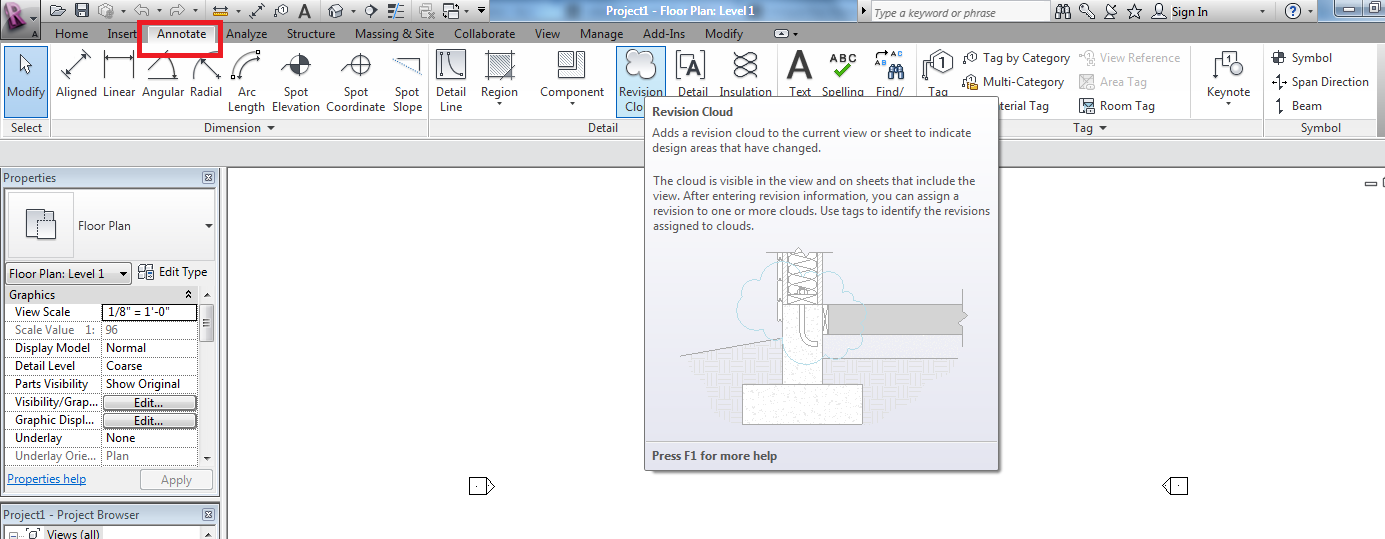Click the View Scale value field
Viewport: 1385px width, 539px height.
tap(149, 312)
